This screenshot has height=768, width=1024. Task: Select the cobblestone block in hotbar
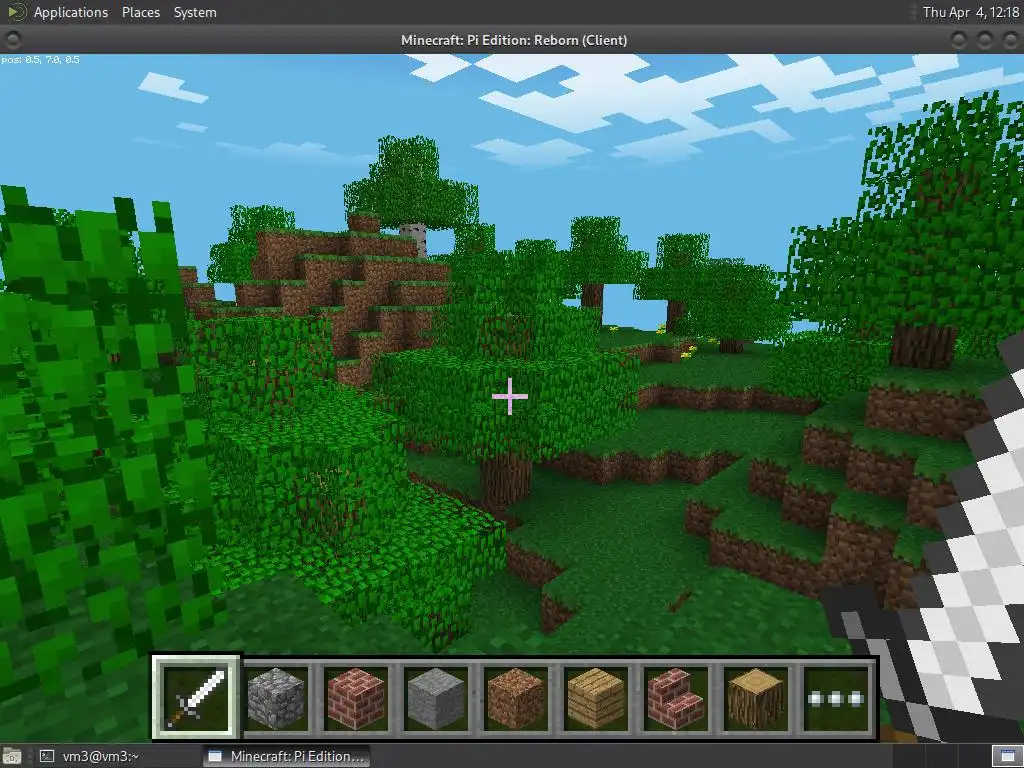click(x=277, y=697)
